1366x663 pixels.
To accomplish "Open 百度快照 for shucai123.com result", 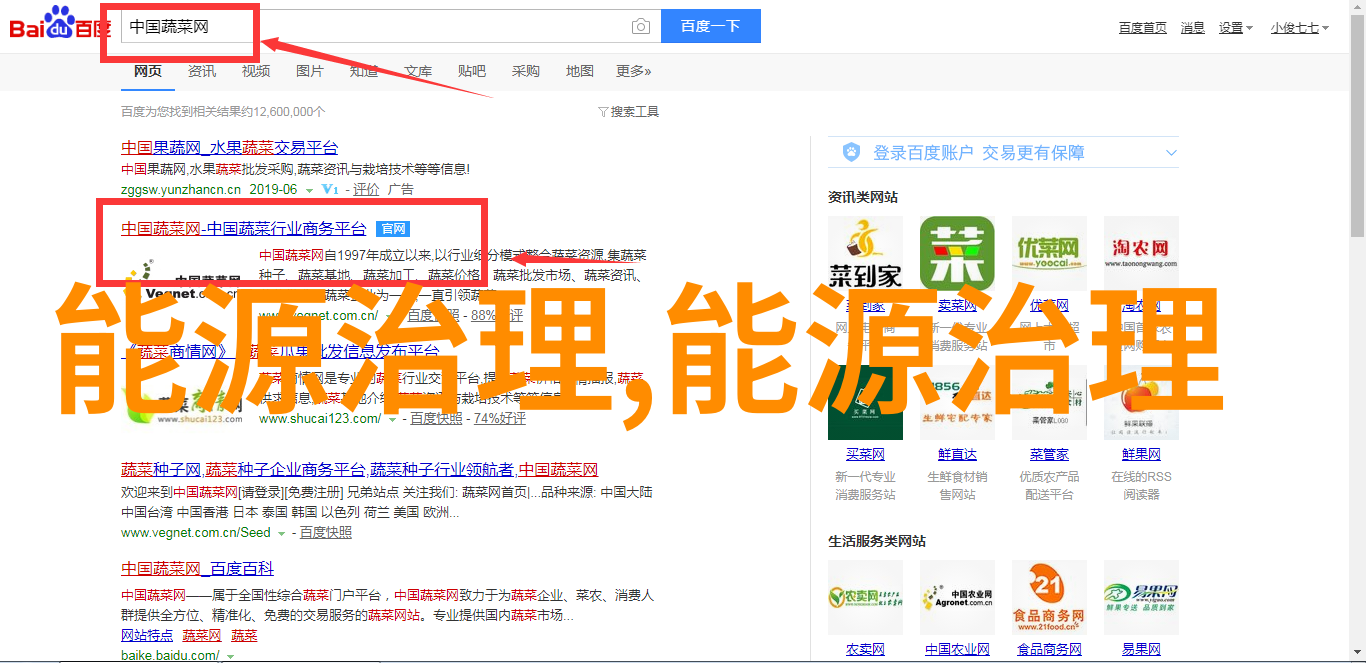I will click(436, 419).
